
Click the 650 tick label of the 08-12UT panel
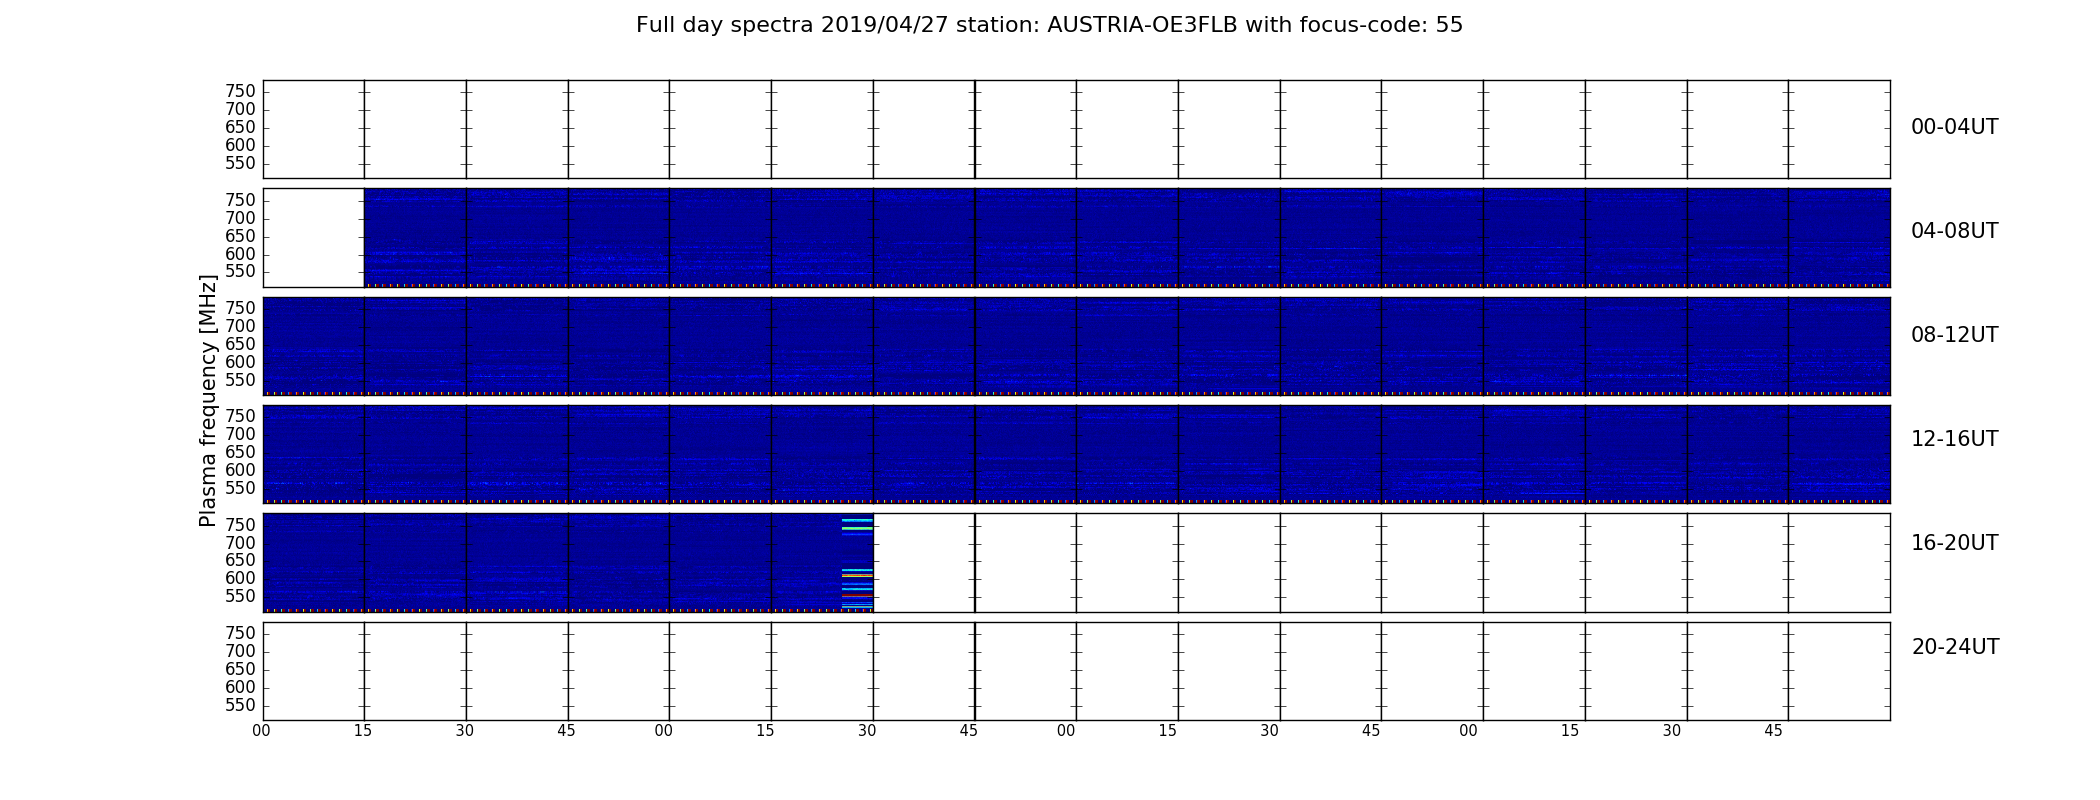click(240, 344)
